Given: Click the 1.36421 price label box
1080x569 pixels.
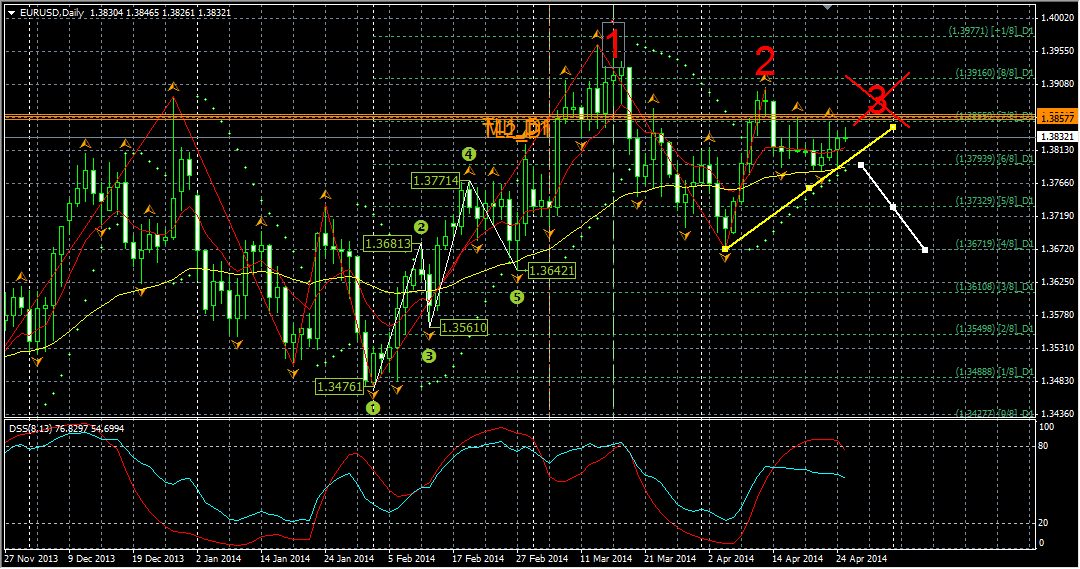Looking at the screenshot, I should pyautogui.click(x=551, y=271).
